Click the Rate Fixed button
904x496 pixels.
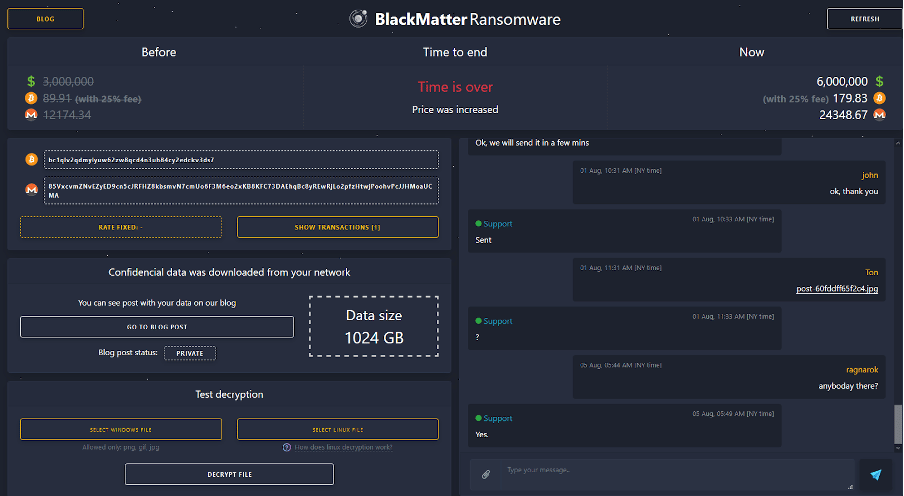(120, 227)
